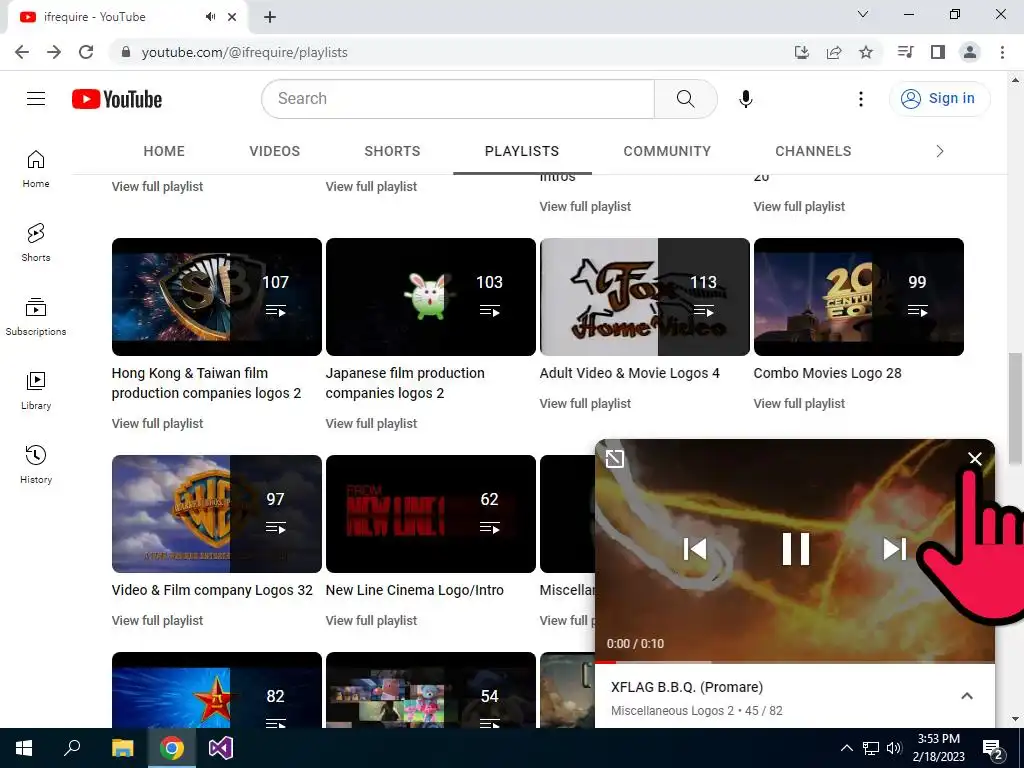View full playlist under Japanese film logos 2
Screen dimensions: 1024x768
pyautogui.click(x=371, y=423)
